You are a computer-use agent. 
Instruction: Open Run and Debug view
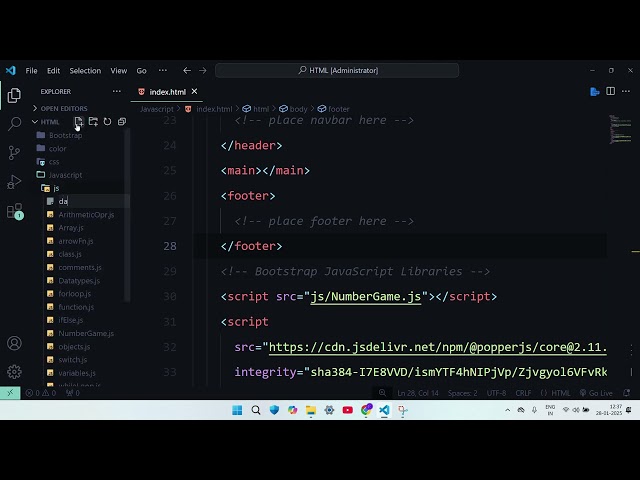(x=14, y=182)
